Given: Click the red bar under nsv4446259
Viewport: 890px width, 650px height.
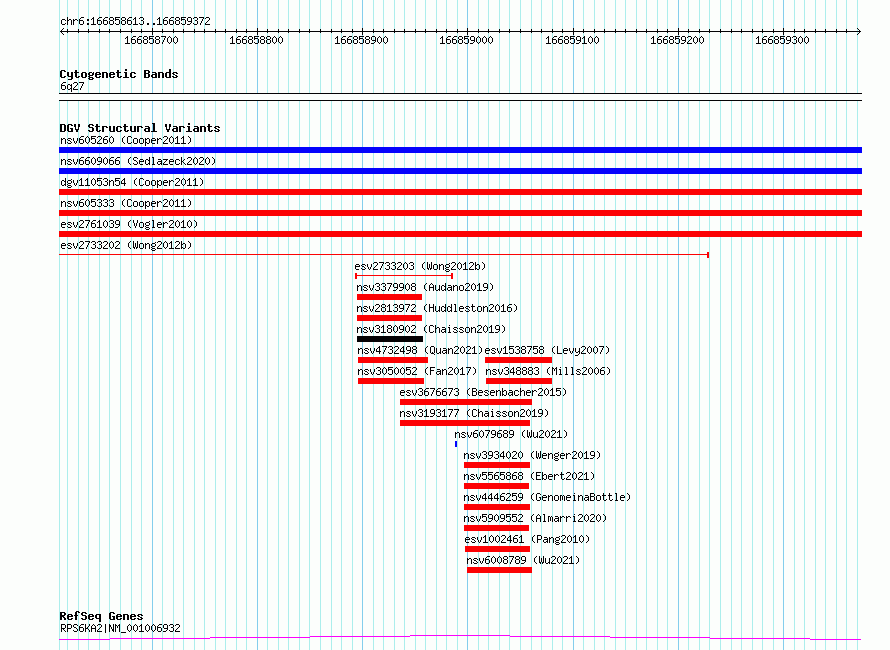Looking at the screenshot, I should (497, 507).
